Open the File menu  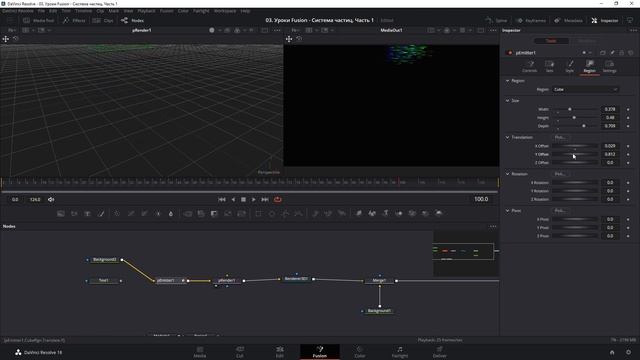tap(41, 11)
